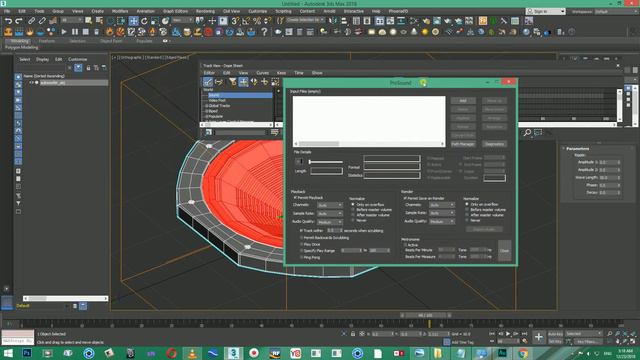Screen dimensions: 640x360
Task: Click the large plus Set Keys icon
Action: click(539, 337)
